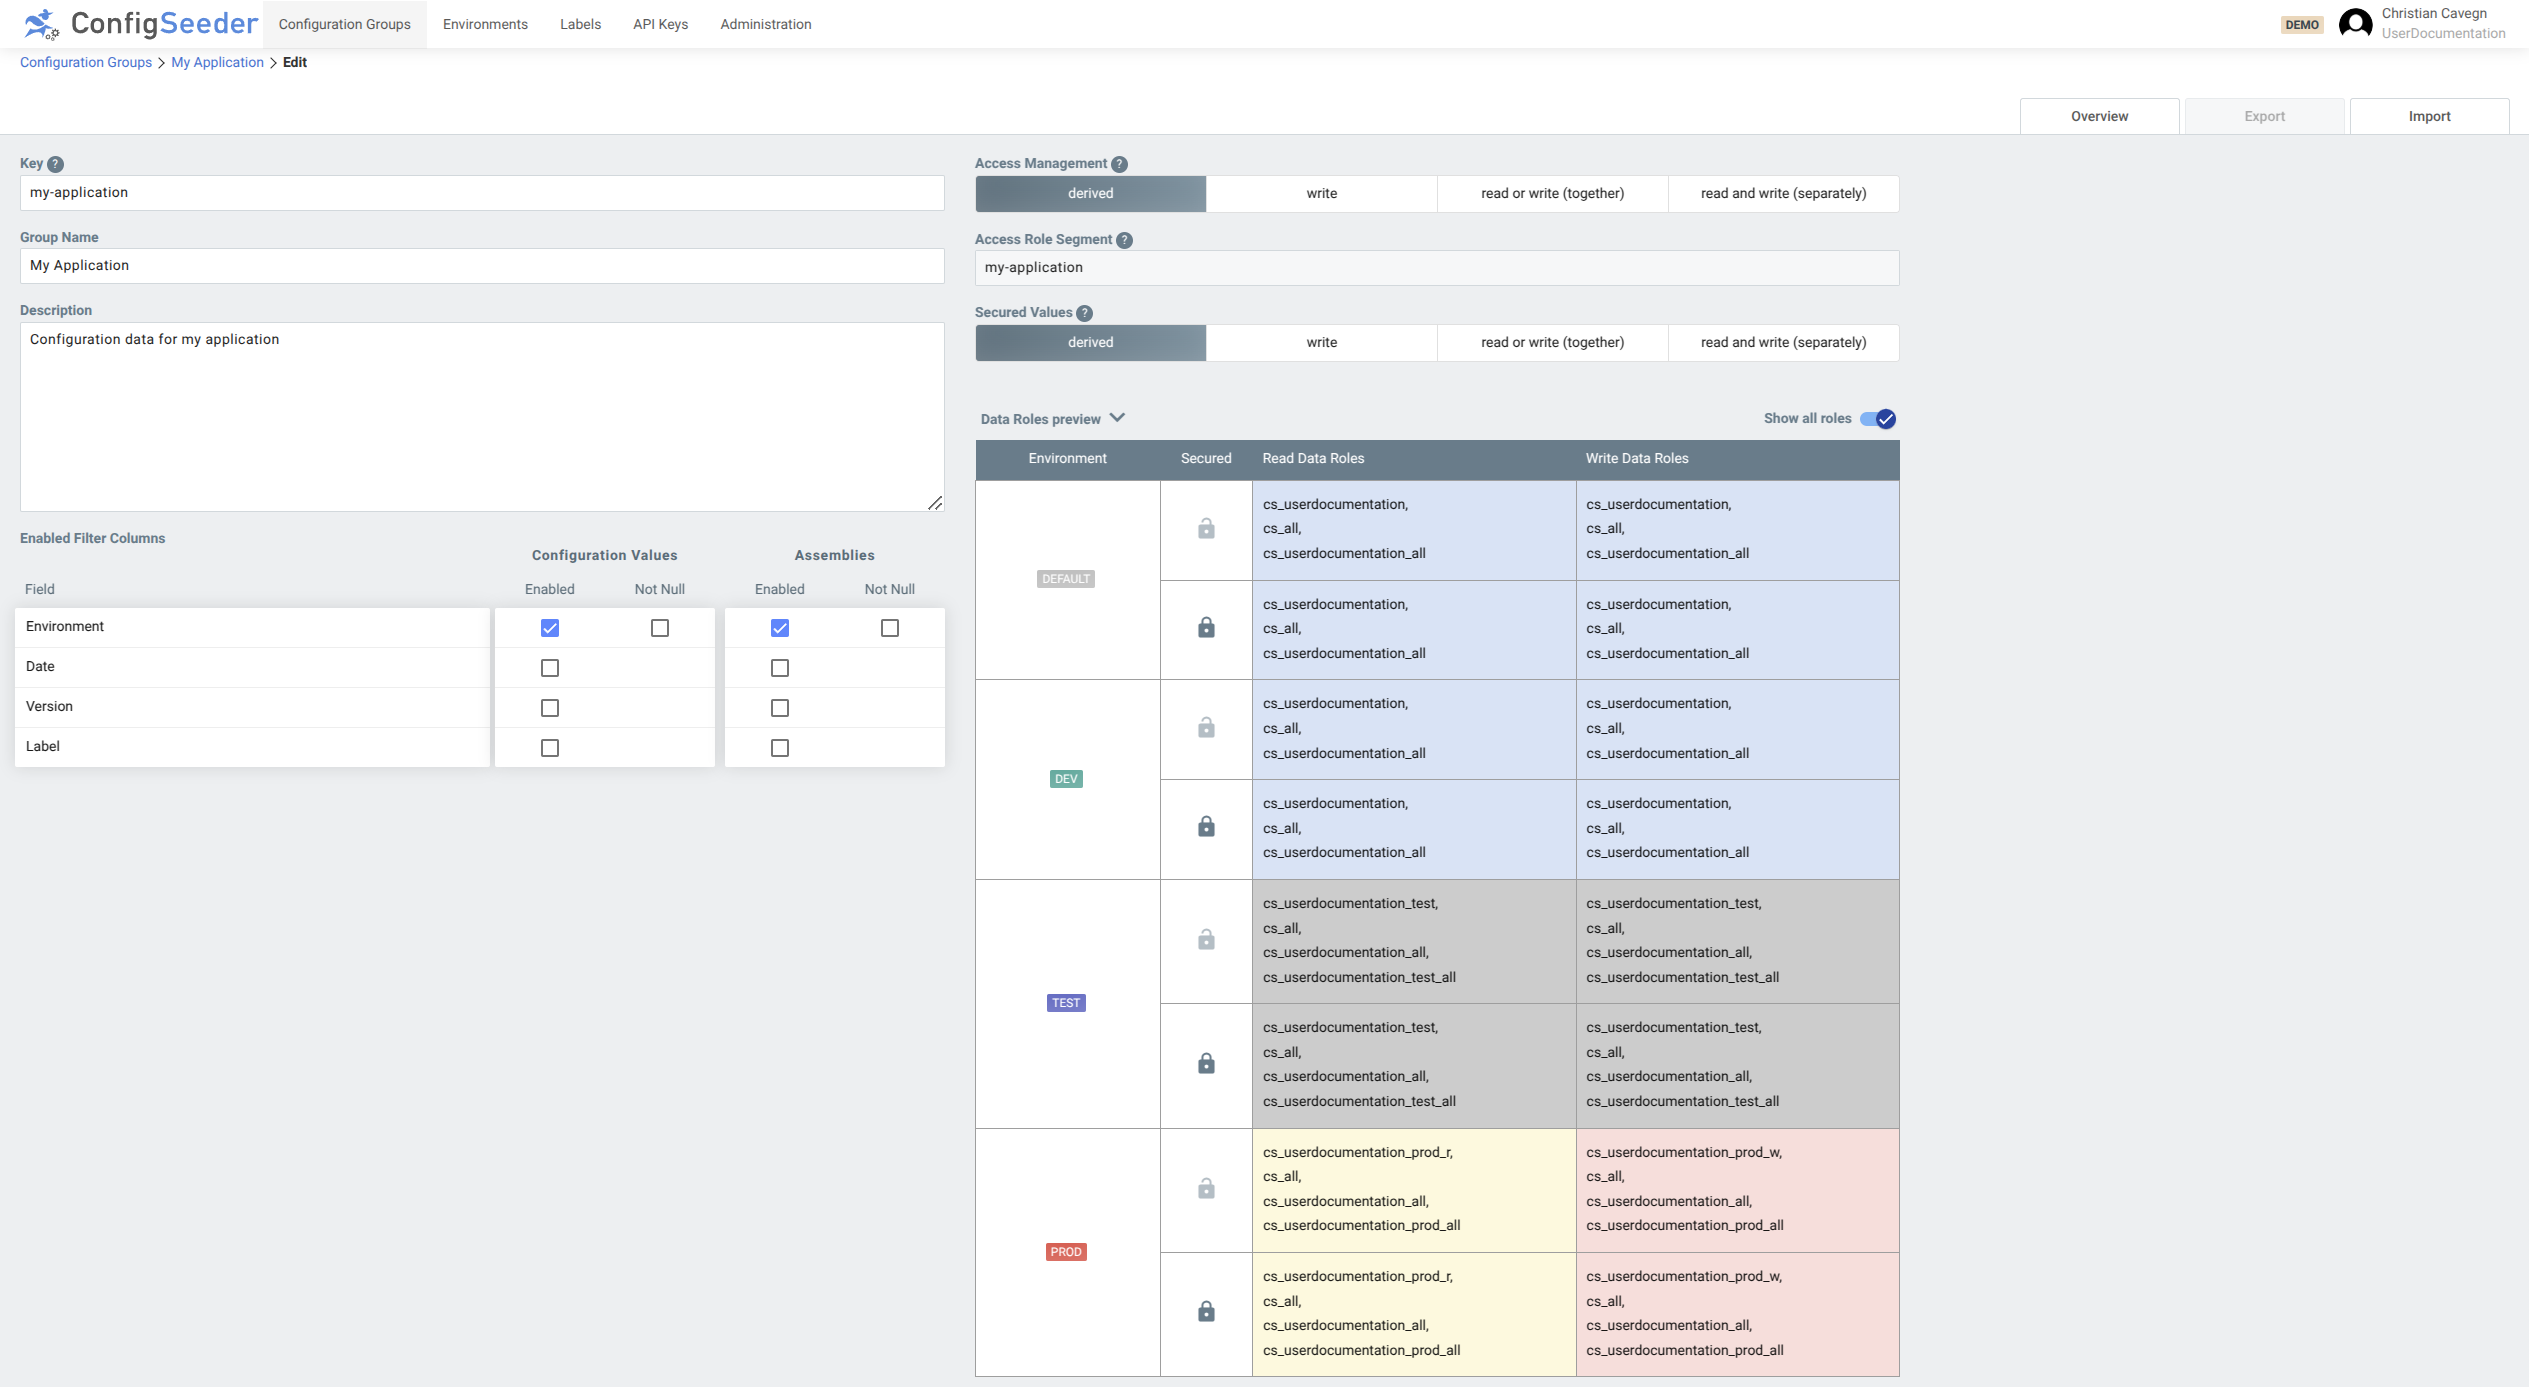Uncheck Environment under Configuration Values Enabled
The image size is (2529, 1387).
click(549, 627)
